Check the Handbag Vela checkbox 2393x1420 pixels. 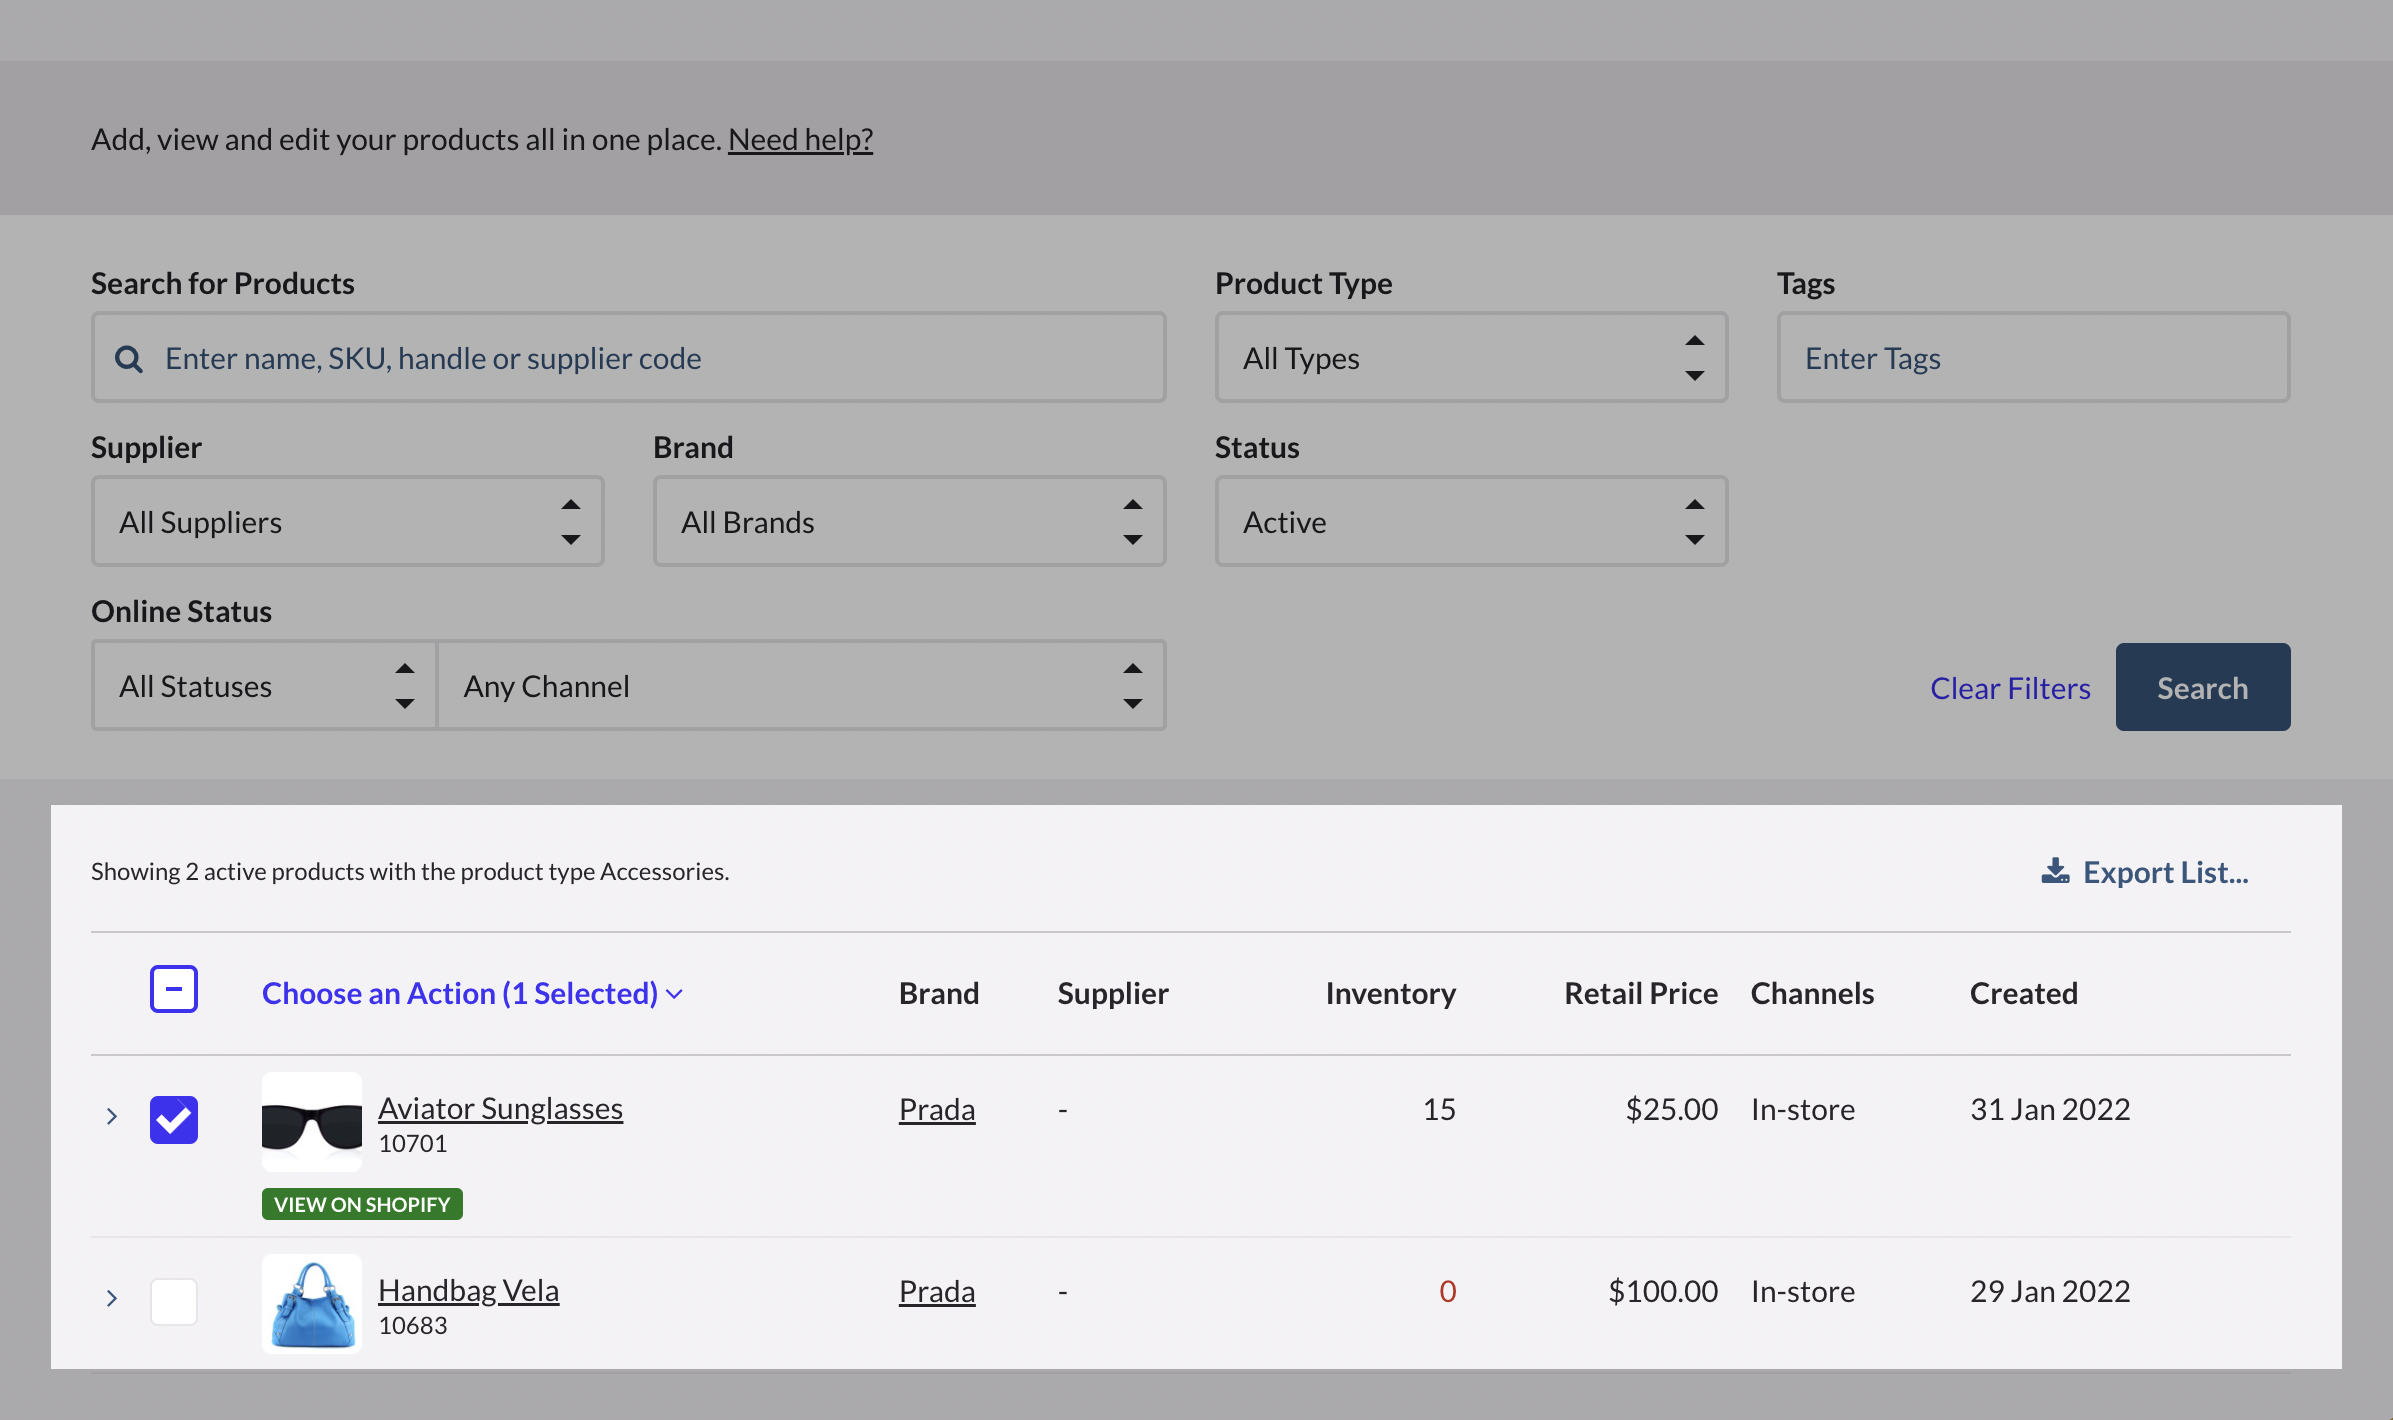(174, 1301)
